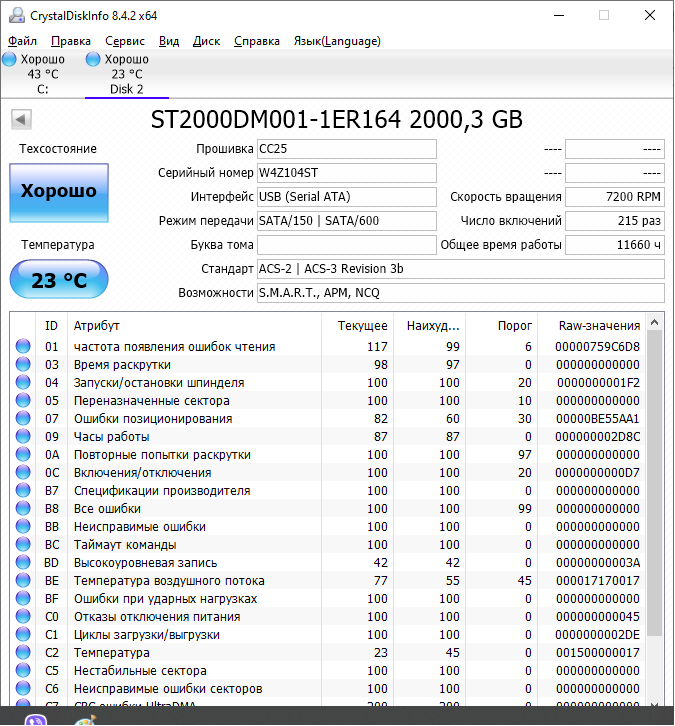This screenshot has height=726, width=675.
Task: Click status orb for attribute 01 read errors
Action: [x=23, y=347]
